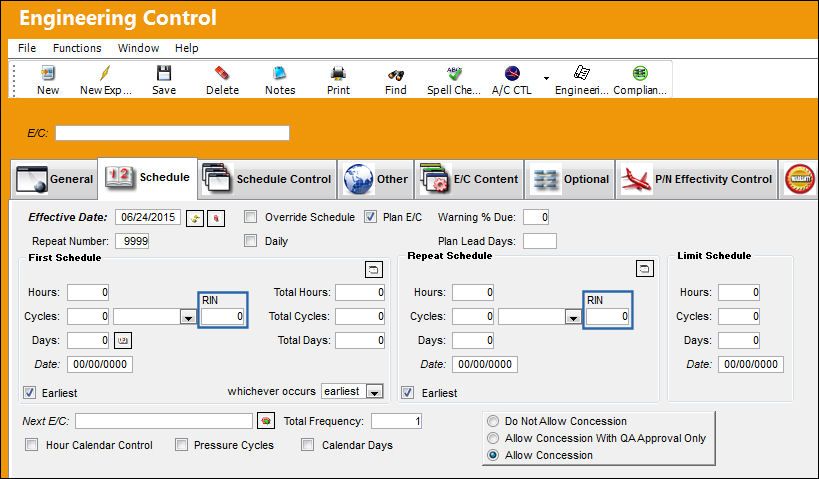Click the Total Cycles field

click(x=360, y=317)
